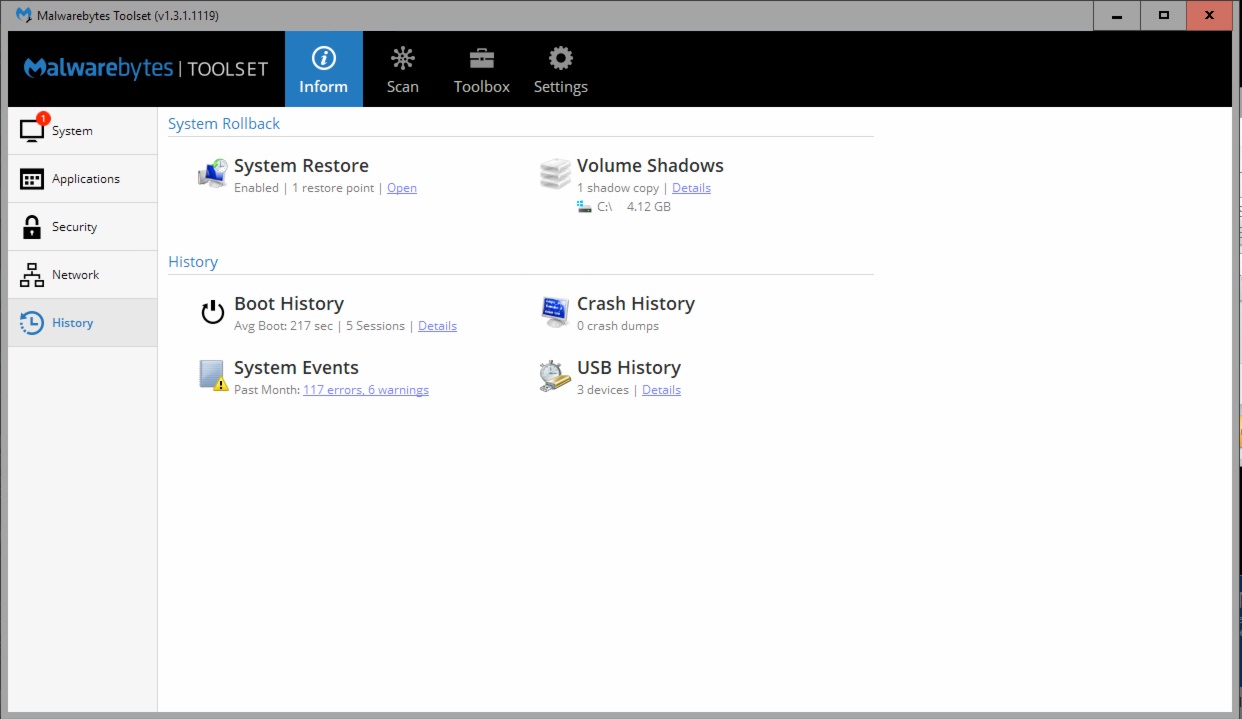Click the Malwarebytes Toolset logo
Viewport: 1242px width, 719px height.
coord(146,68)
